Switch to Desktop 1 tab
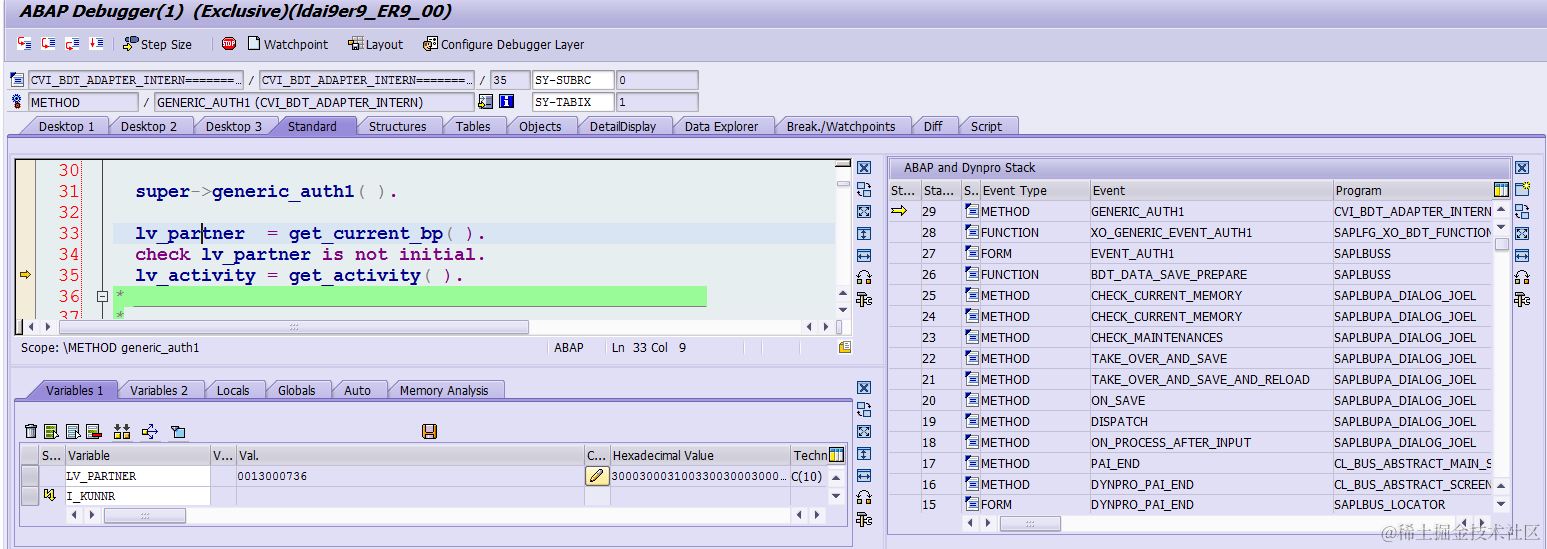The width and height of the screenshot is (1547, 549). [66, 126]
